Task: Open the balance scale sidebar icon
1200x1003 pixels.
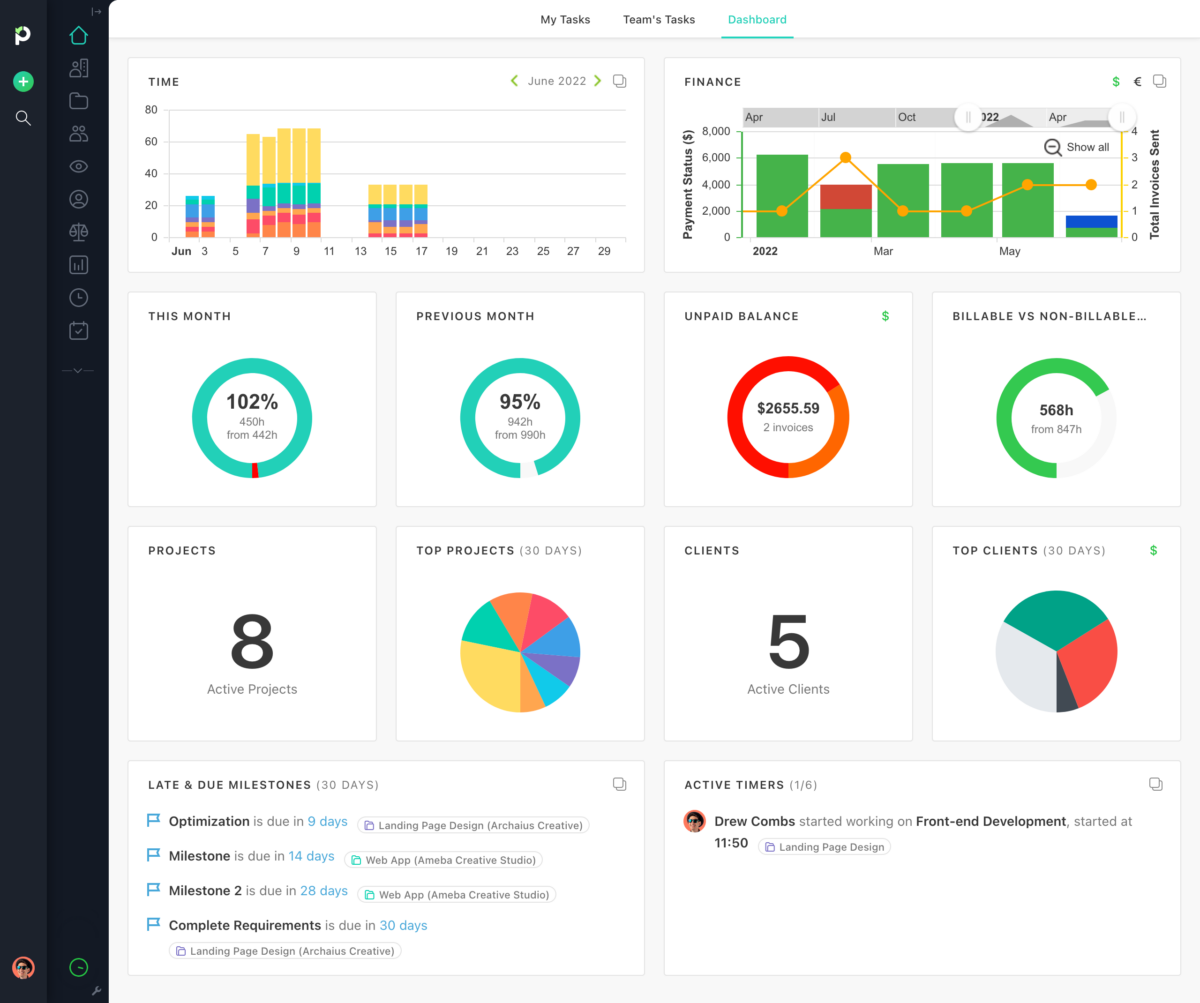Action: [78, 231]
